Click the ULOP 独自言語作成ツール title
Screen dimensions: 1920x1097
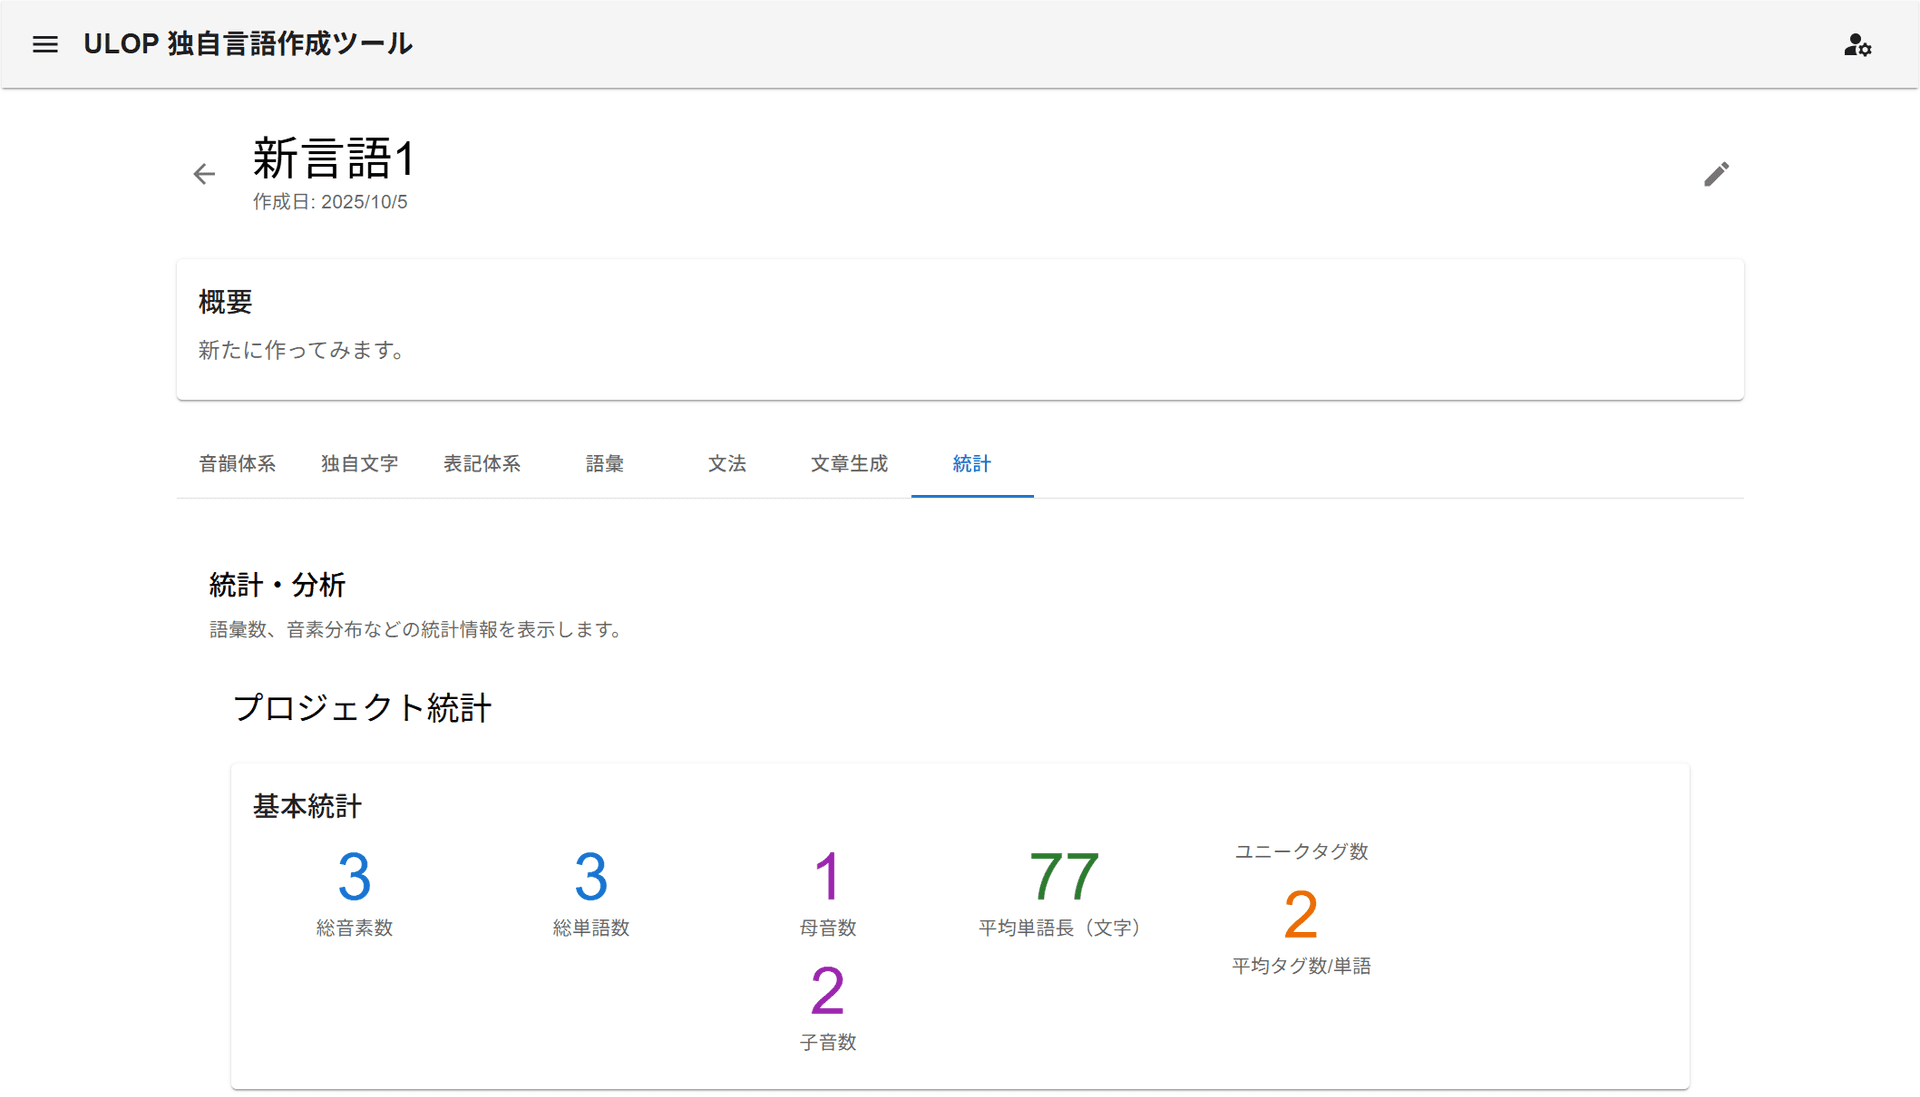248,44
